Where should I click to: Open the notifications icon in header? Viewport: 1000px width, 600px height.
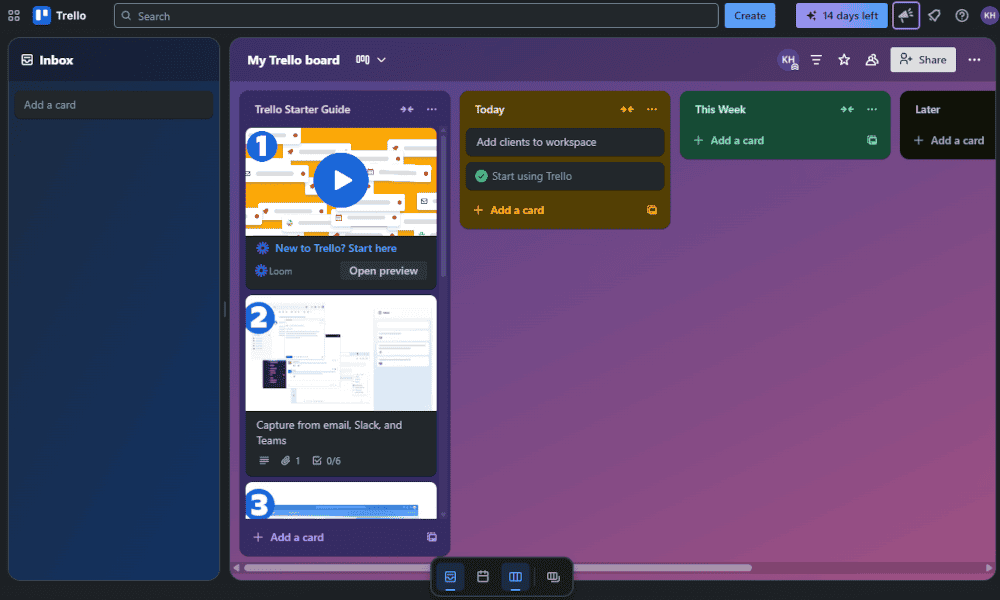[x=934, y=16]
